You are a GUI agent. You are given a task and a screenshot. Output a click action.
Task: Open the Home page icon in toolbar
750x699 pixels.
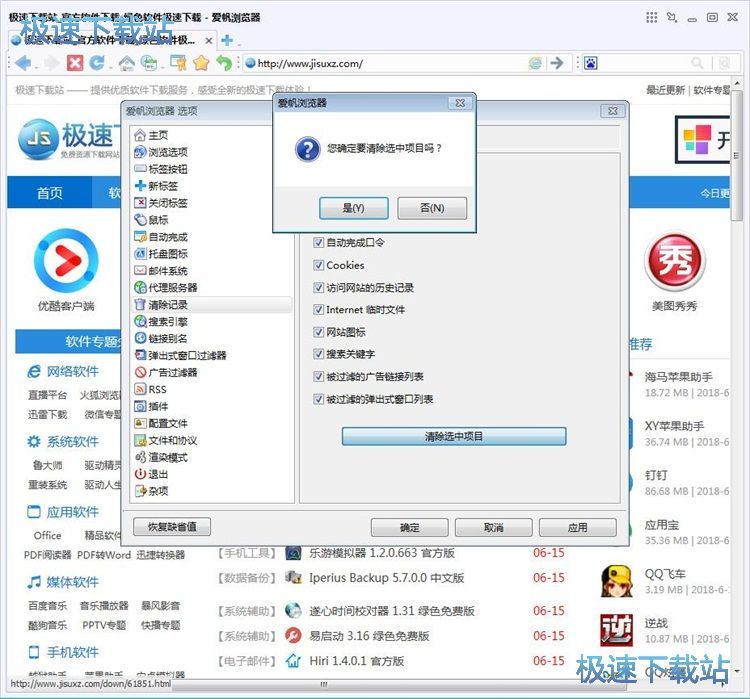tap(127, 63)
